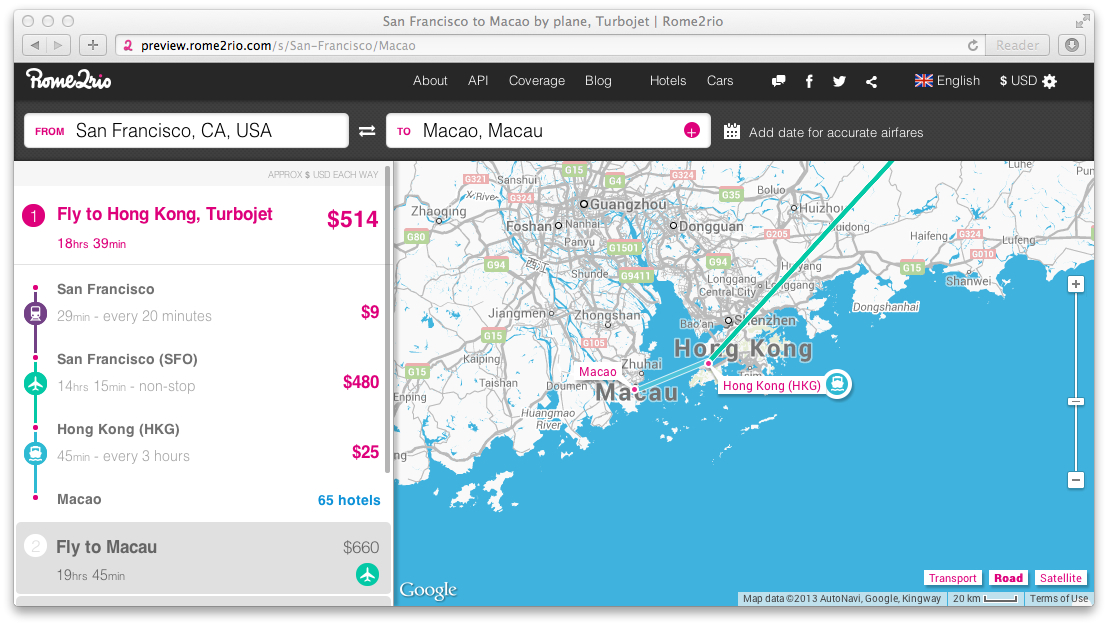Open the English language selector
The height and width of the screenshot is (626, 1108).
point(948,81)
